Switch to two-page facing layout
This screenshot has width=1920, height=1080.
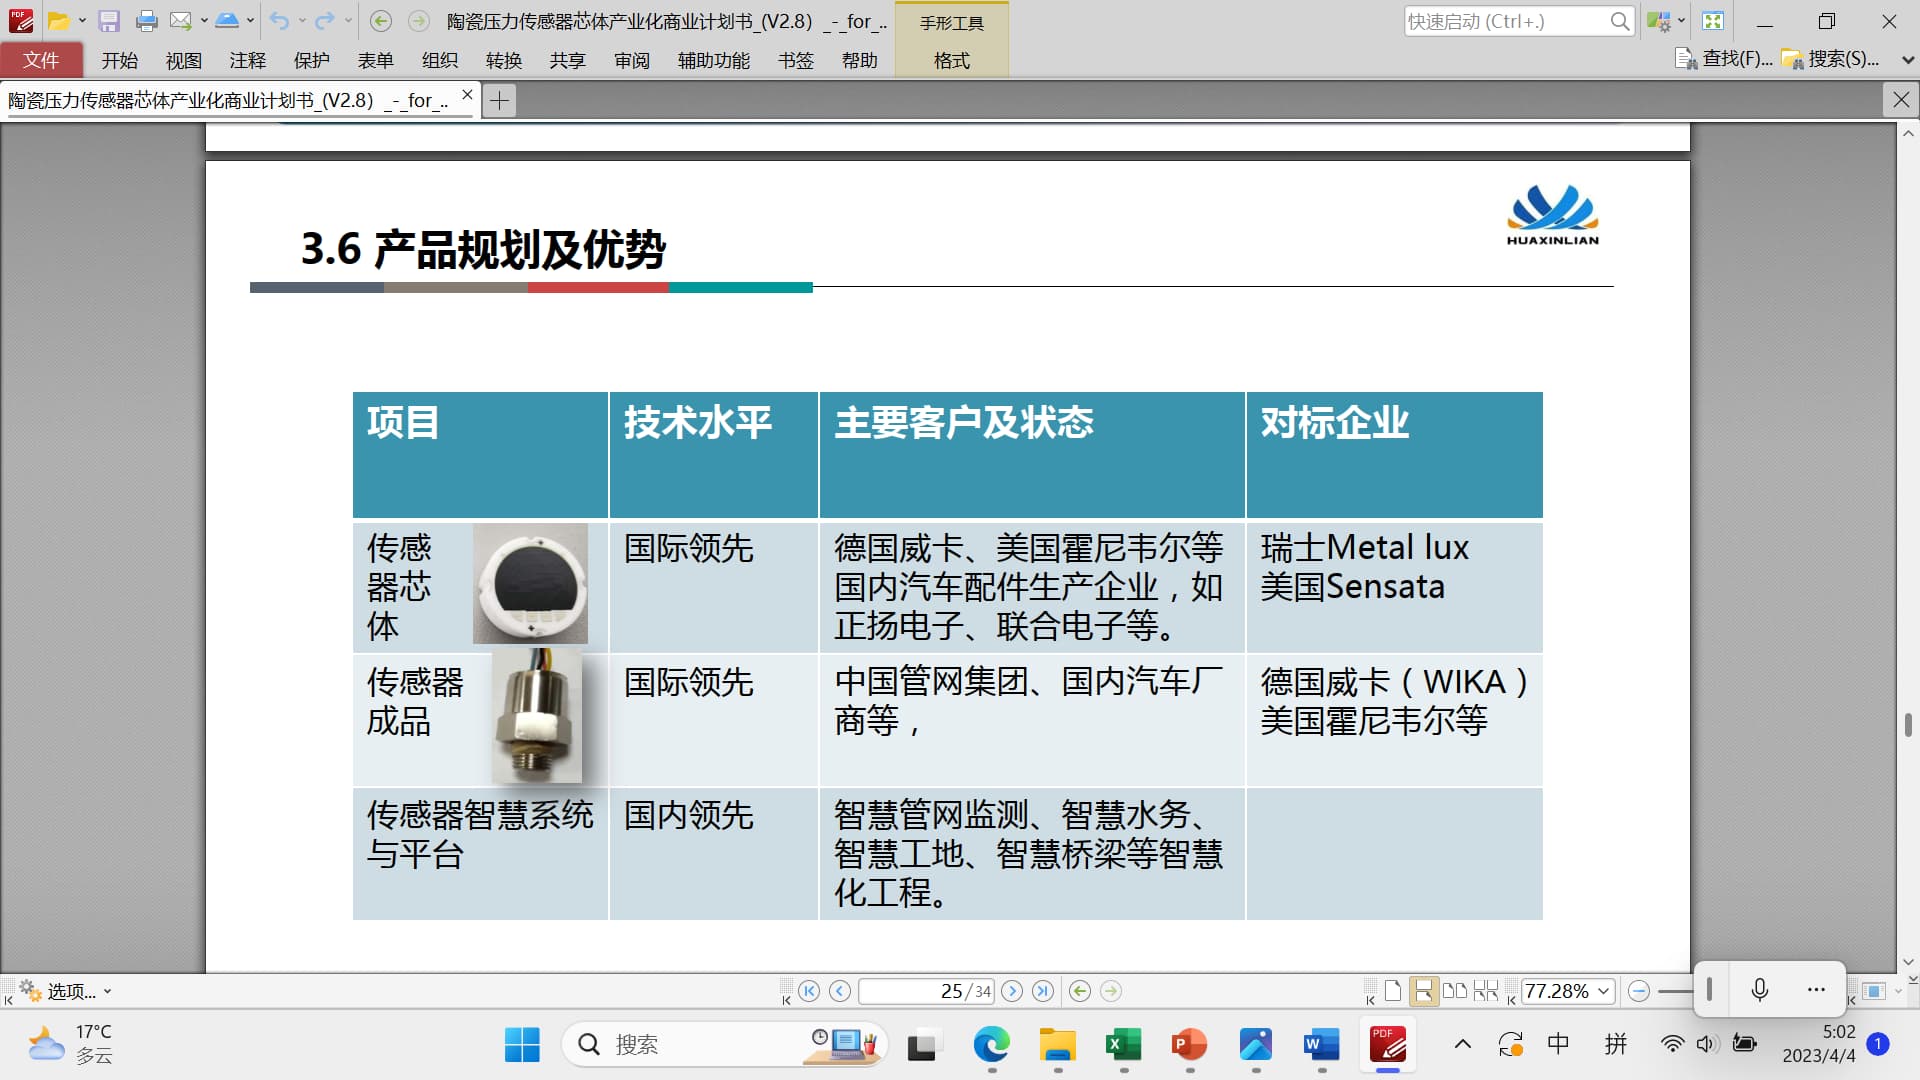[1455, 991]
